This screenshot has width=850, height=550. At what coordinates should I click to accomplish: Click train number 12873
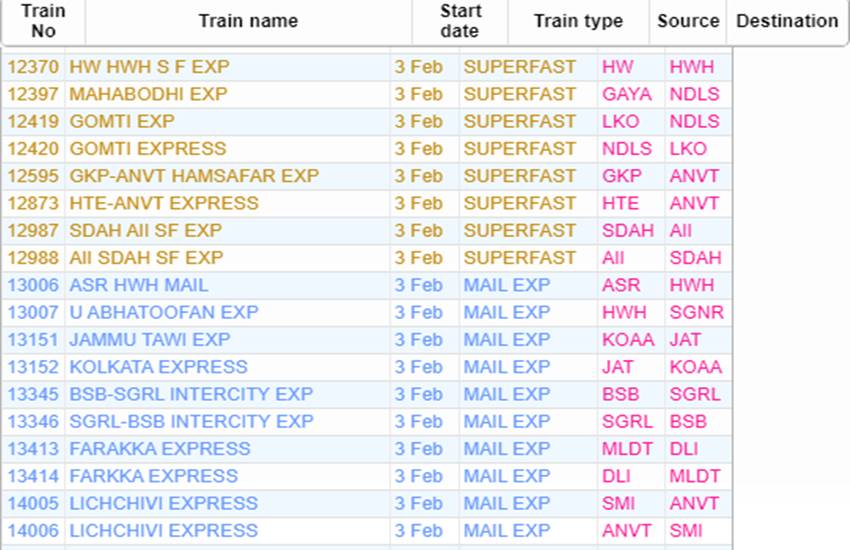[x=33, y=203]
